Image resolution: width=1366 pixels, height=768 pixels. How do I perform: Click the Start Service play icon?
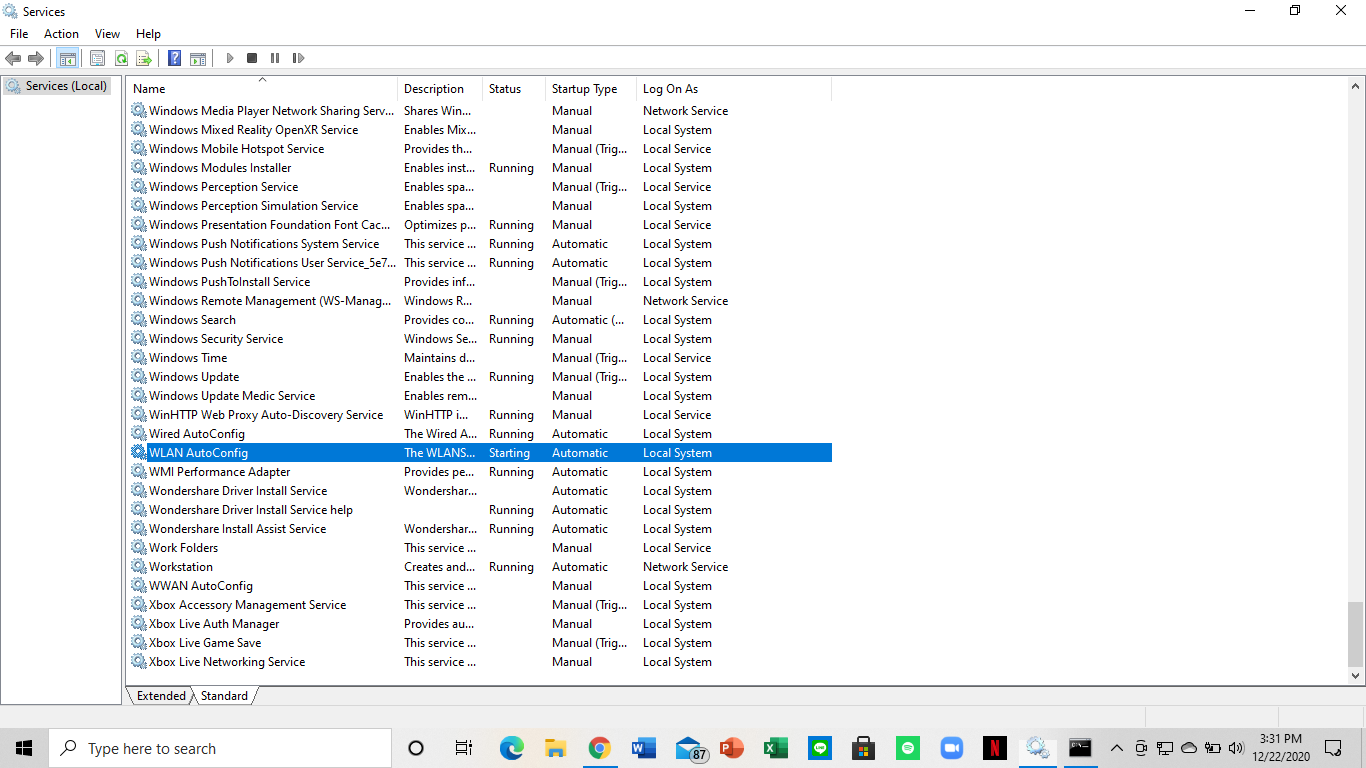[x=229, y=59]
